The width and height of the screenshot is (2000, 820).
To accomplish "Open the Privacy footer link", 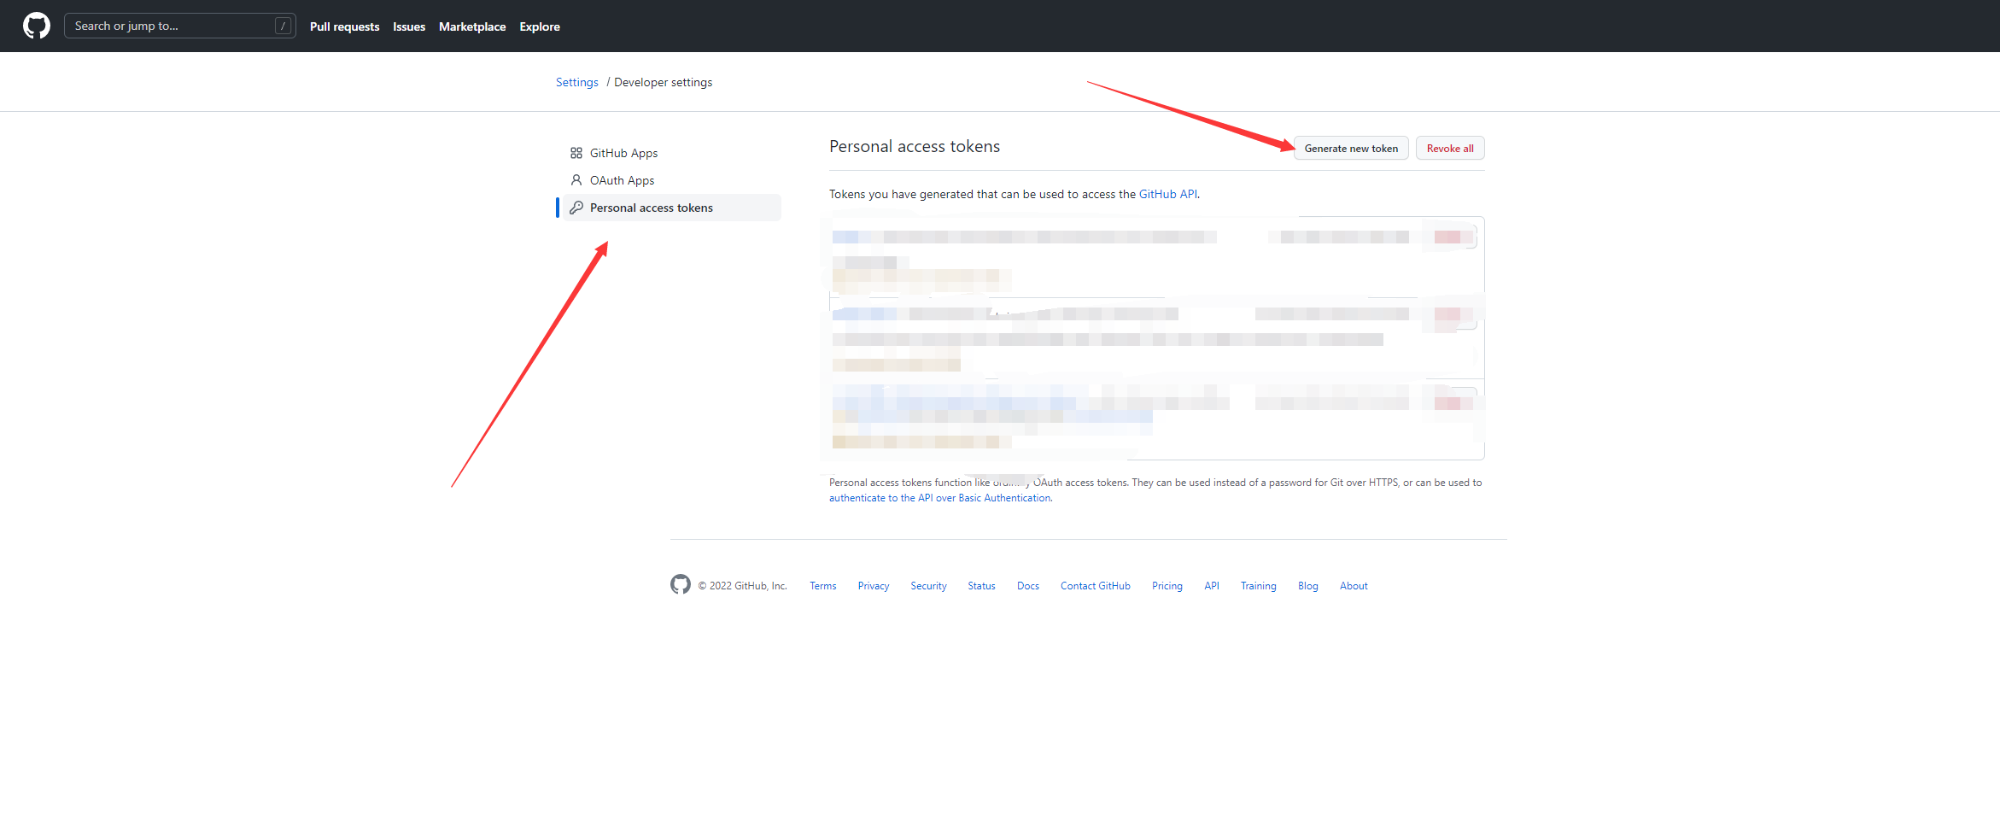I will click(873, 586).
